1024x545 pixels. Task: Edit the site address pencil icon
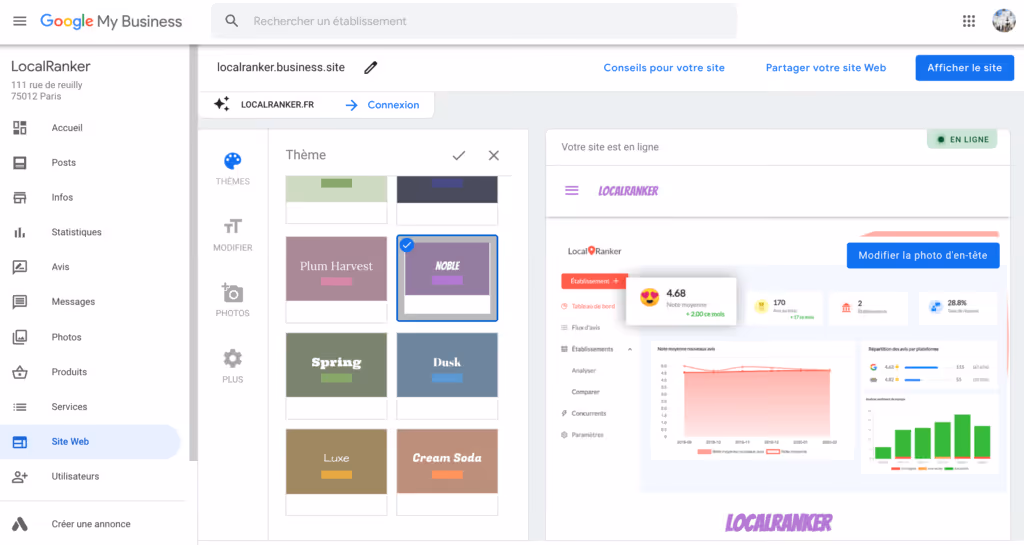click(x=370, y=67)
